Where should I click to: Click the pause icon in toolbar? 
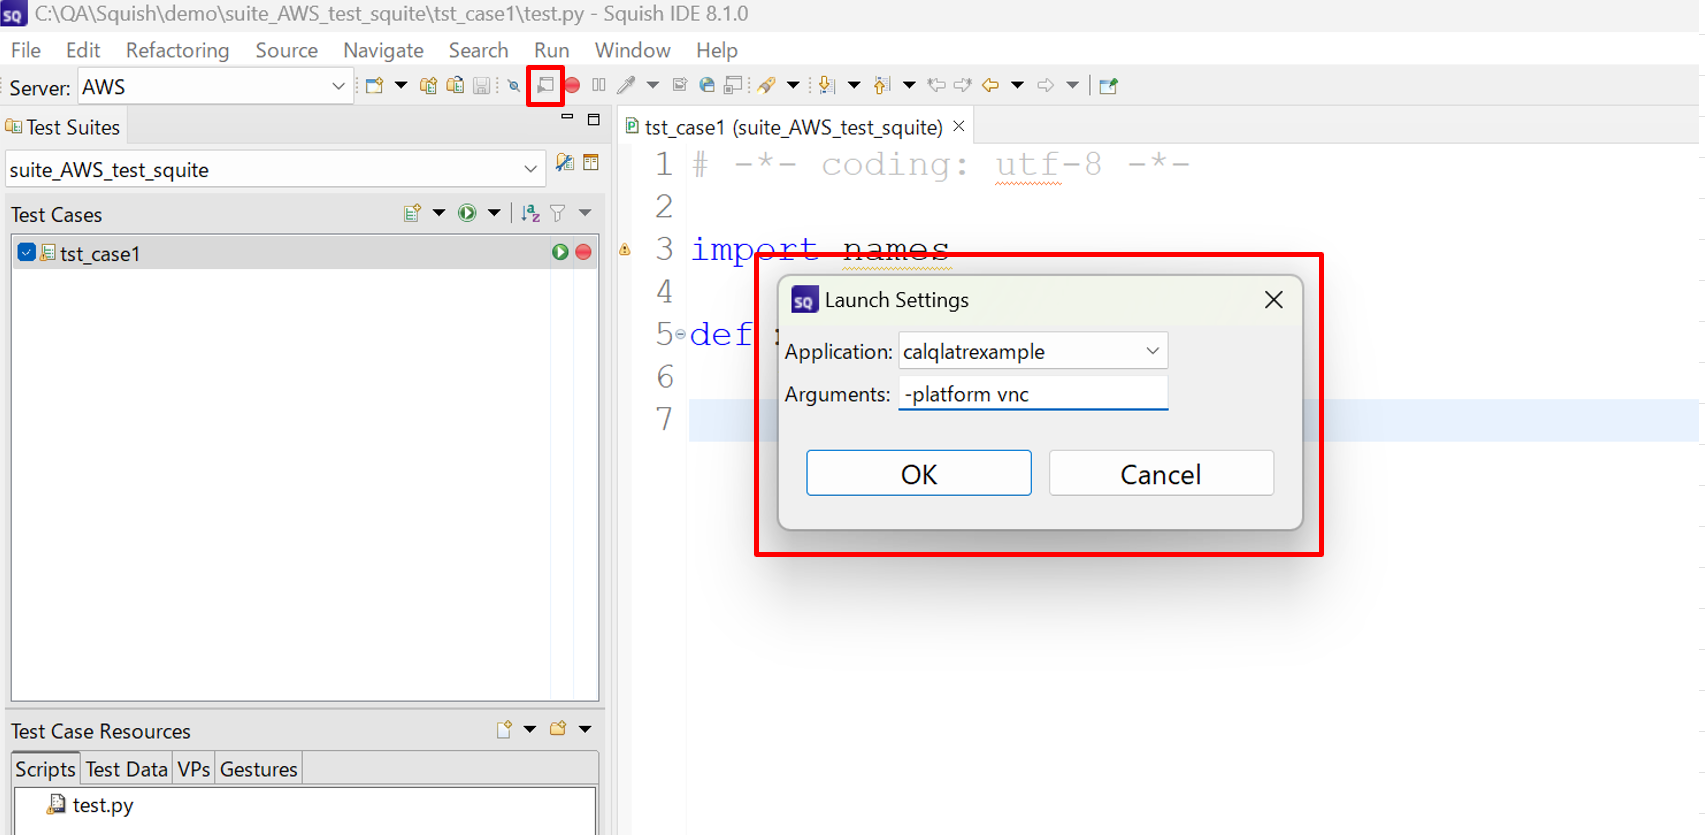599,86
